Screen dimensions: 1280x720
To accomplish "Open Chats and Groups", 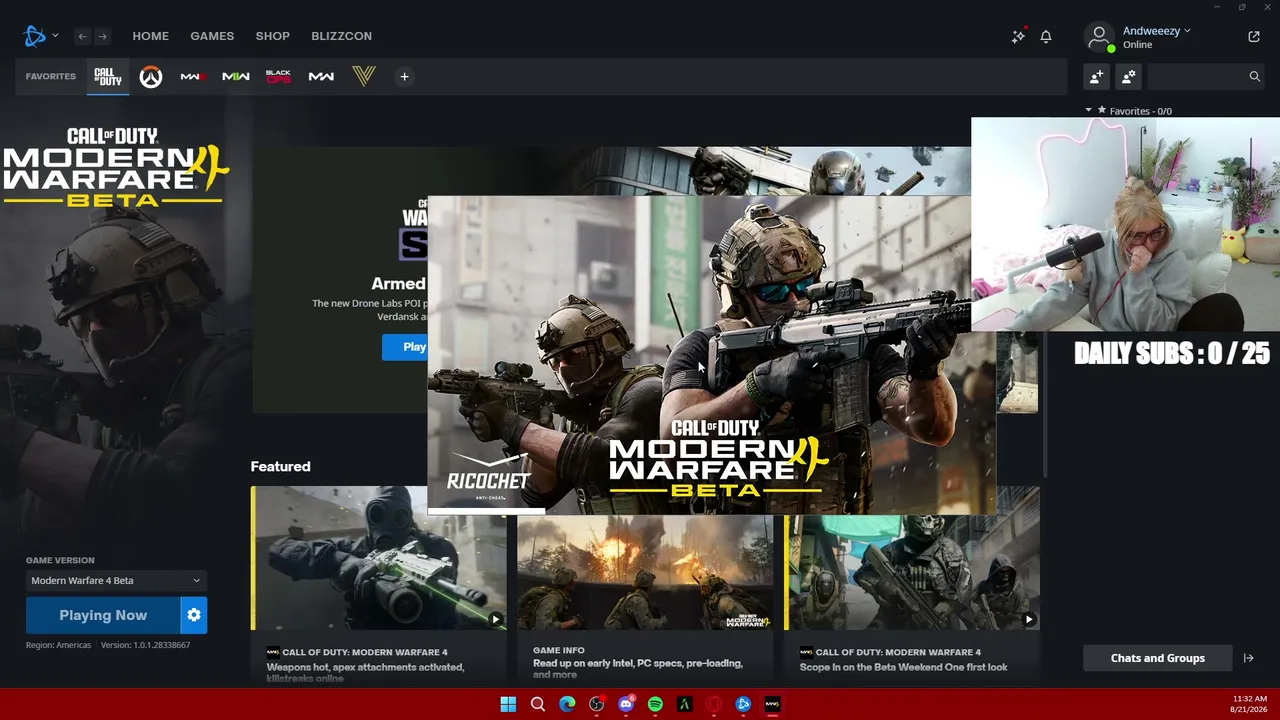I will 1158,658.
